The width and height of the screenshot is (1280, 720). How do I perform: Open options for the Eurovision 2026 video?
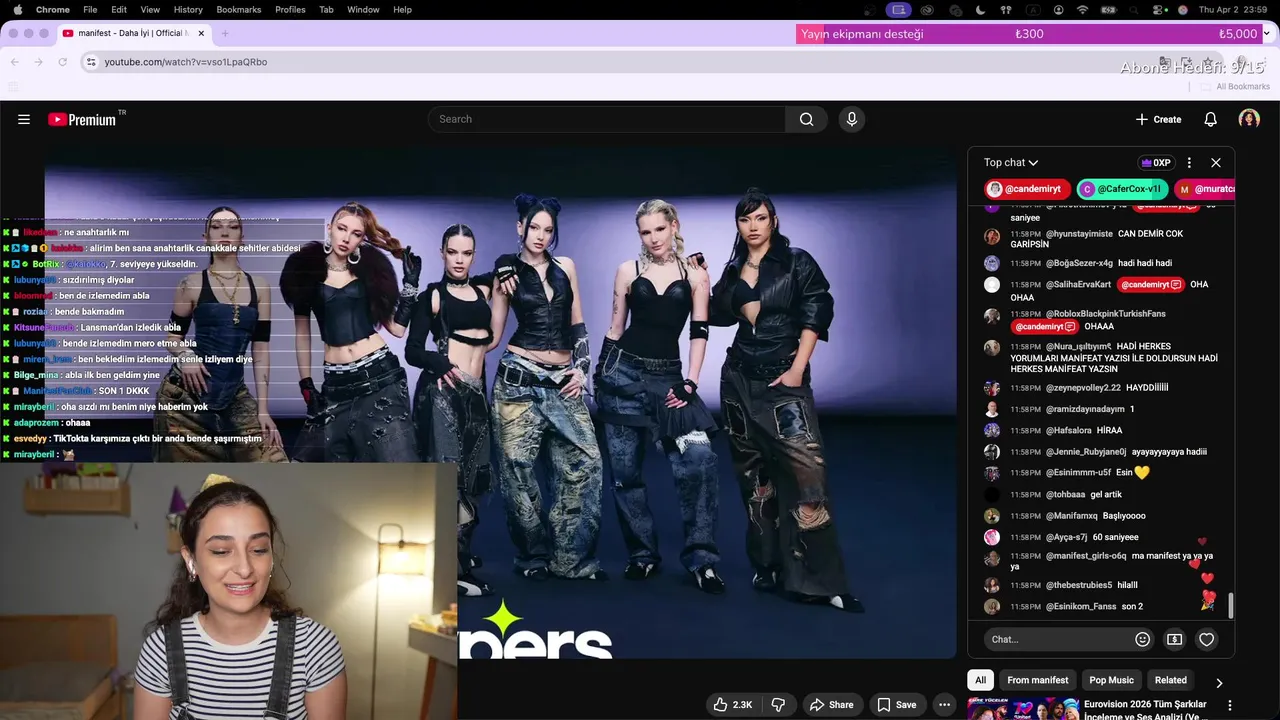tap(1230, 706)
